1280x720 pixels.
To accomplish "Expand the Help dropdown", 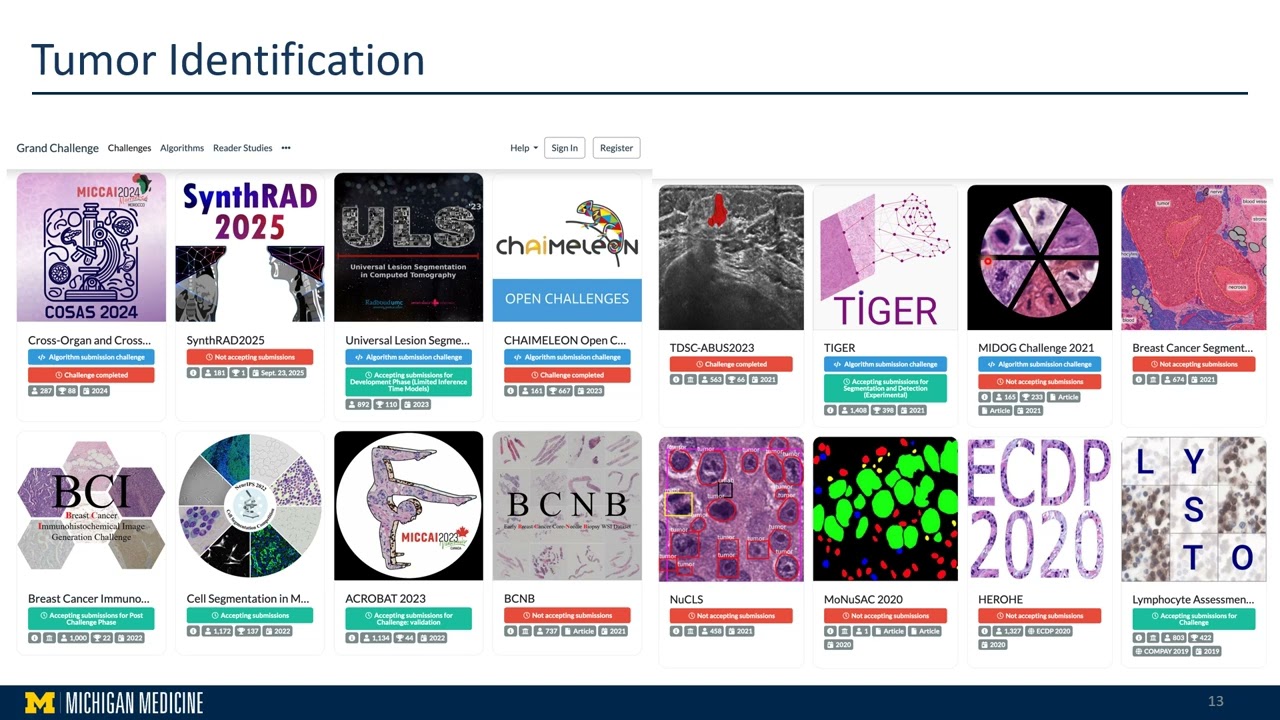I will 523,148.
